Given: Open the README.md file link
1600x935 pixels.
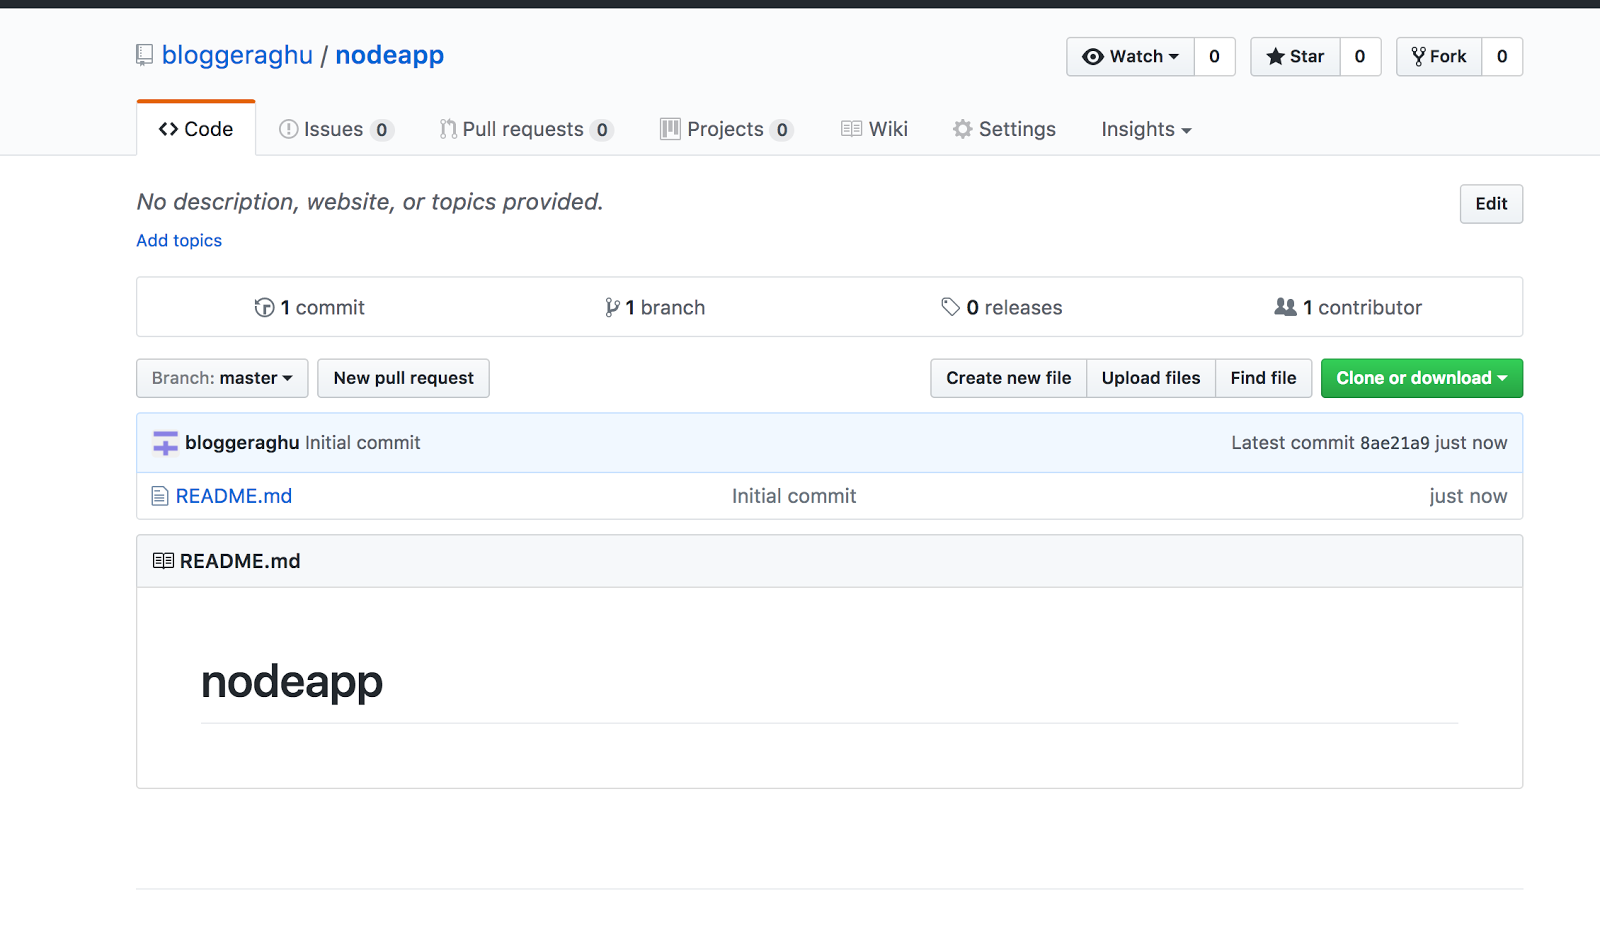Looking at the screenshot, I should click(234, 495).
